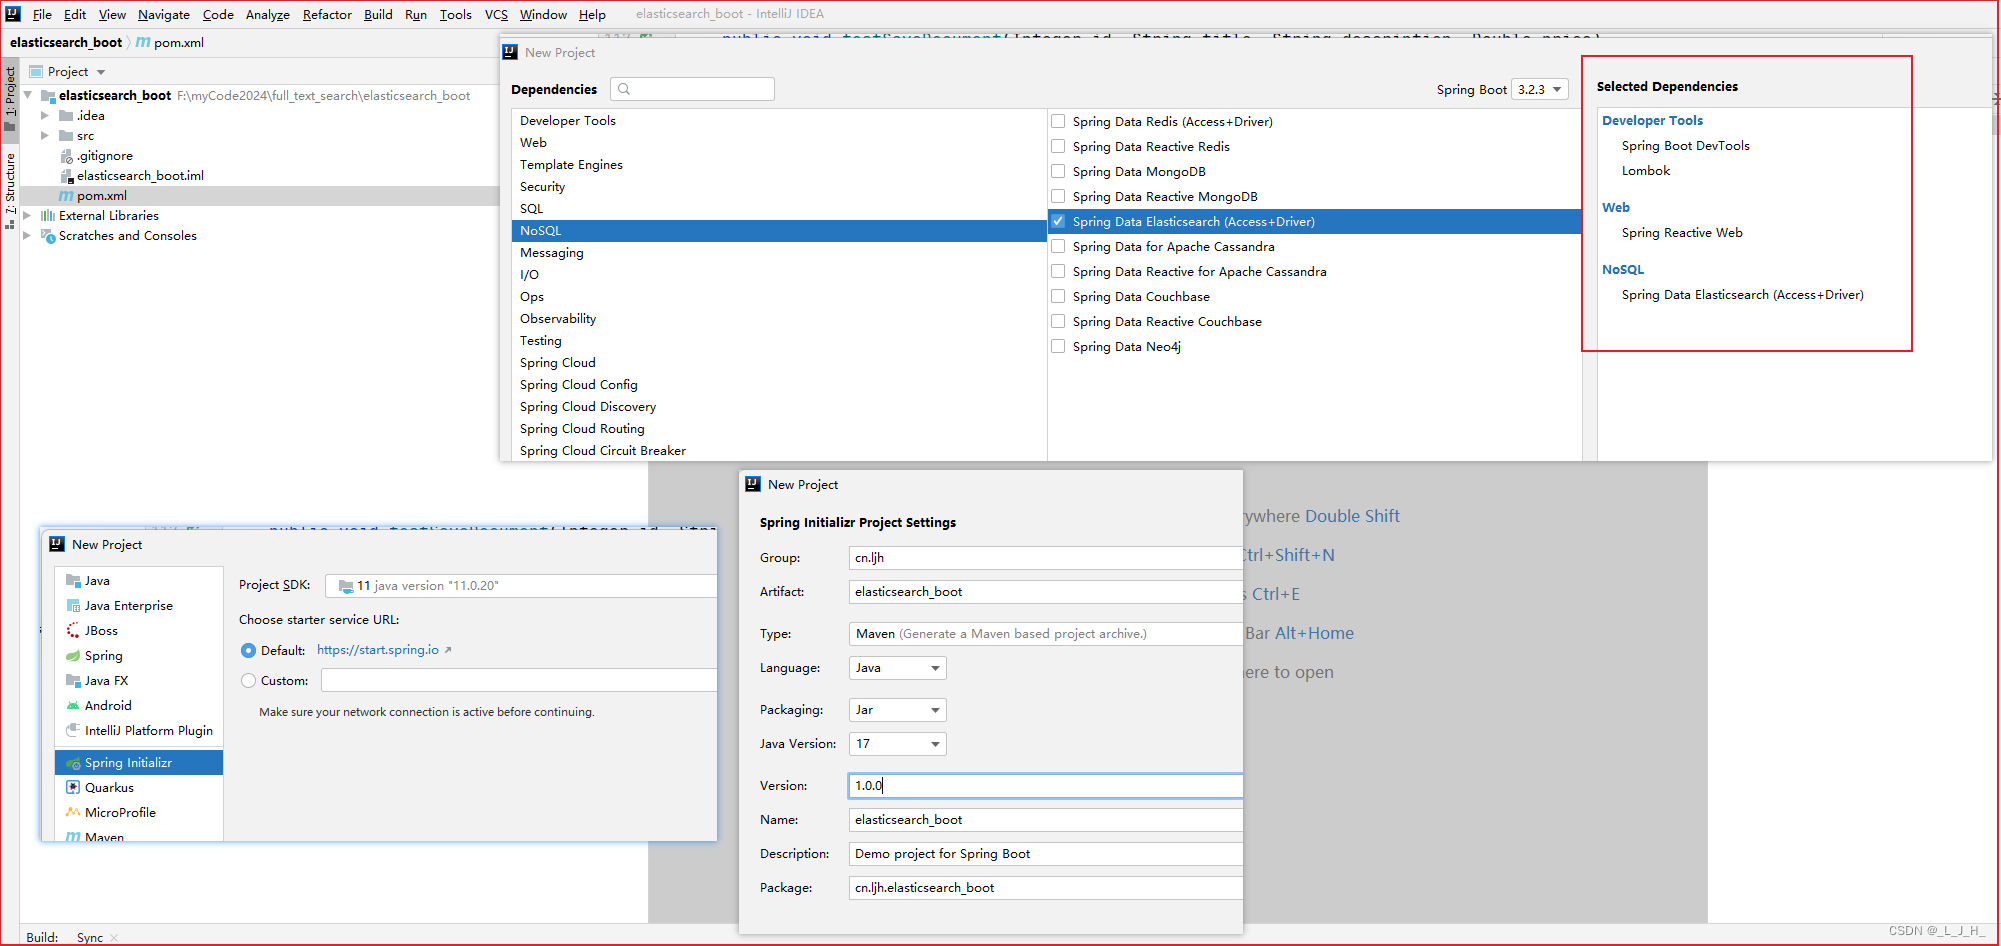
Task: Open the File menu
Action: (42, 14)
